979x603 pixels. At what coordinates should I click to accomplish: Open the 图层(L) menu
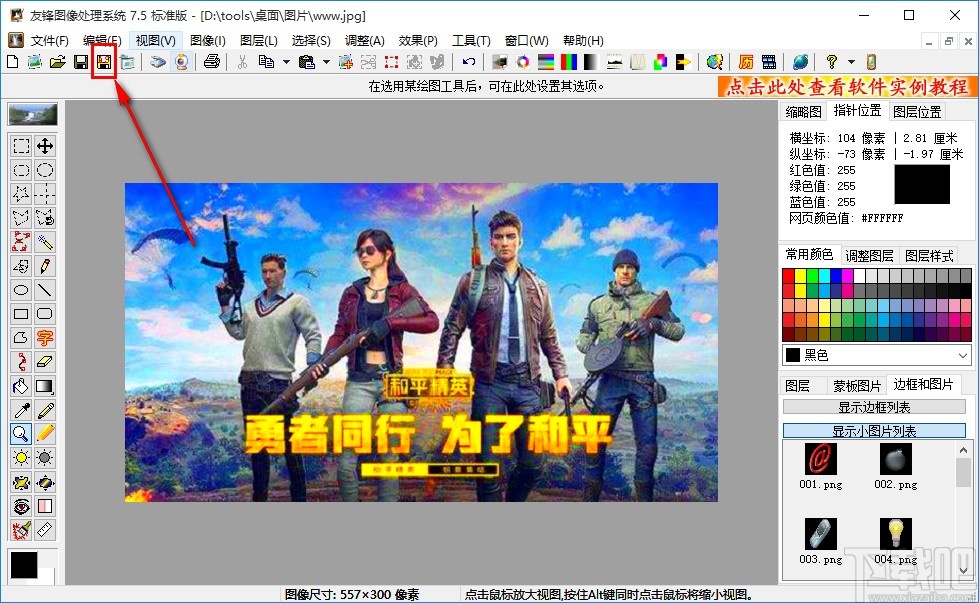(258, 41)
